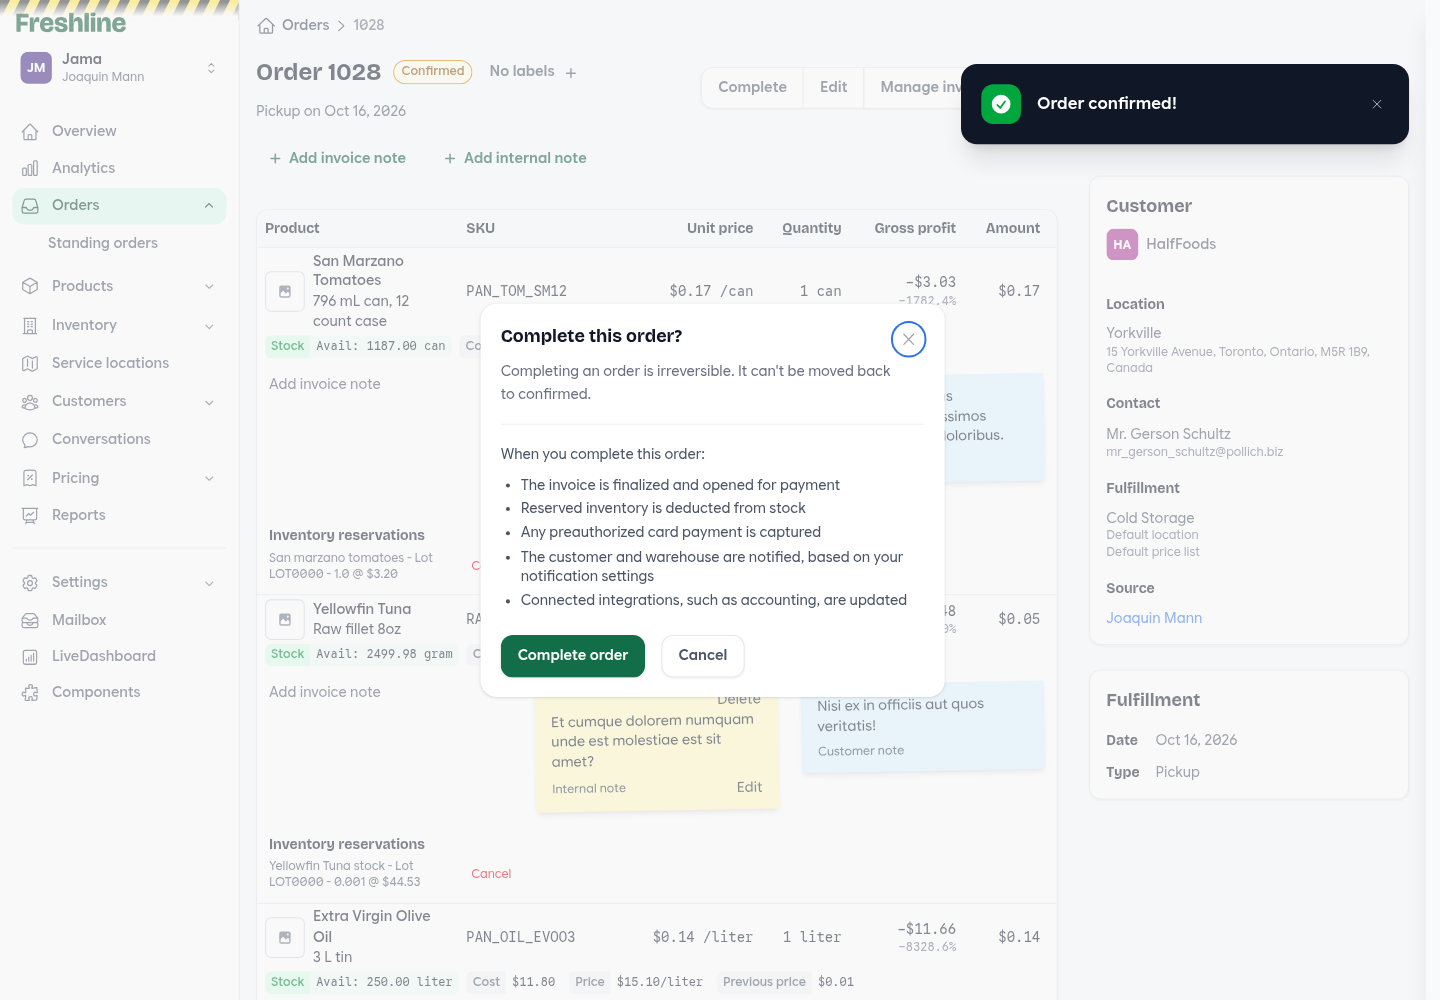Click the Pricing receipt icon

(x=30, y=478)
